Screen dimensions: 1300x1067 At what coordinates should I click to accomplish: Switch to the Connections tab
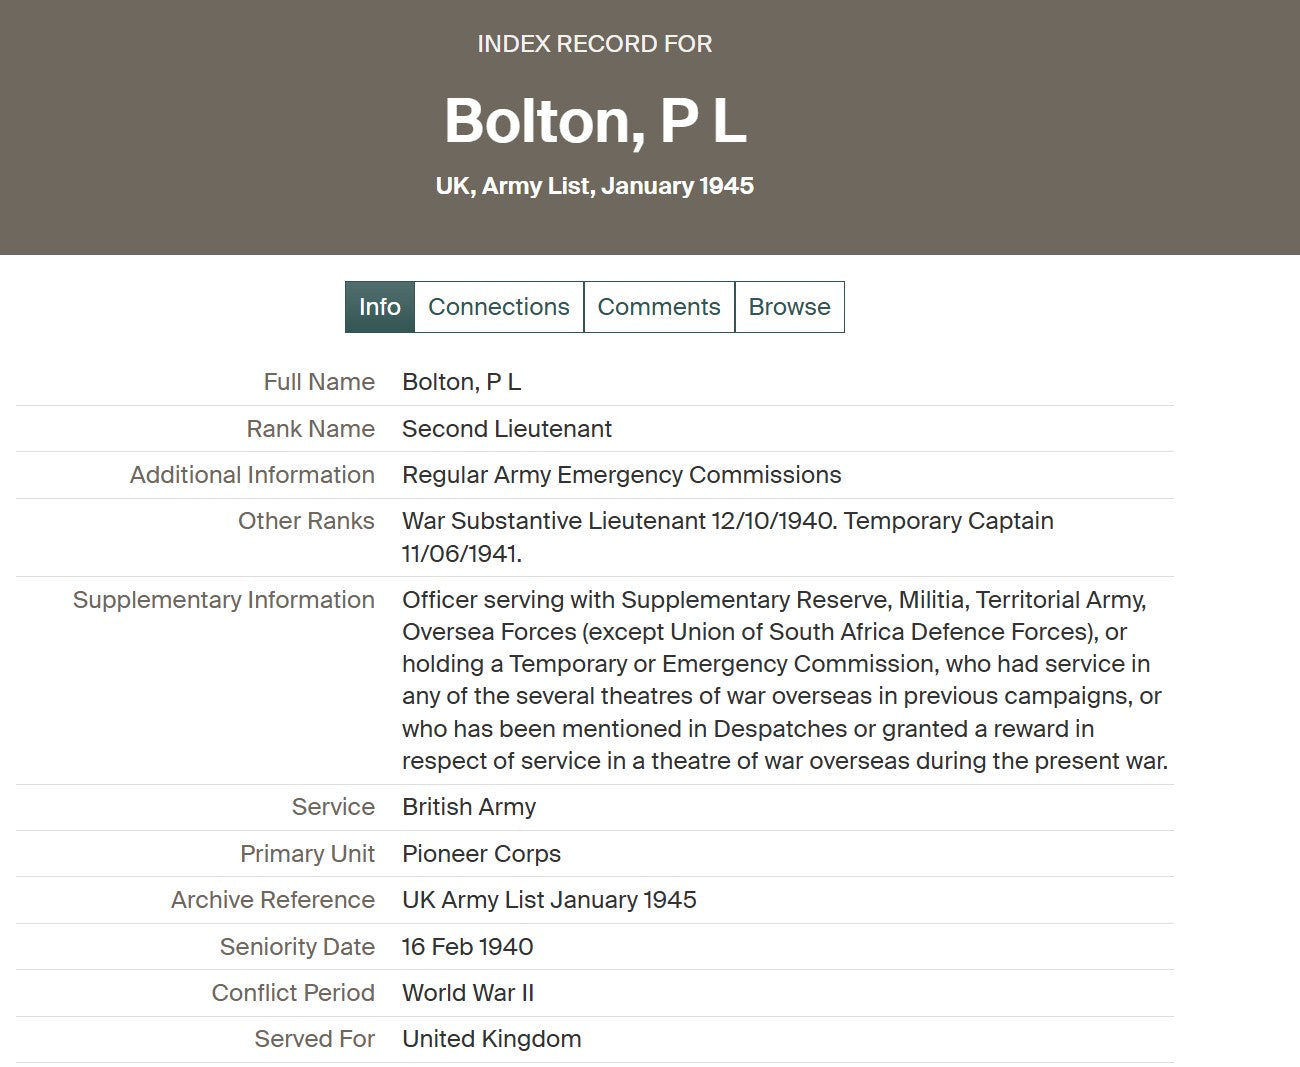coord(499,307)
